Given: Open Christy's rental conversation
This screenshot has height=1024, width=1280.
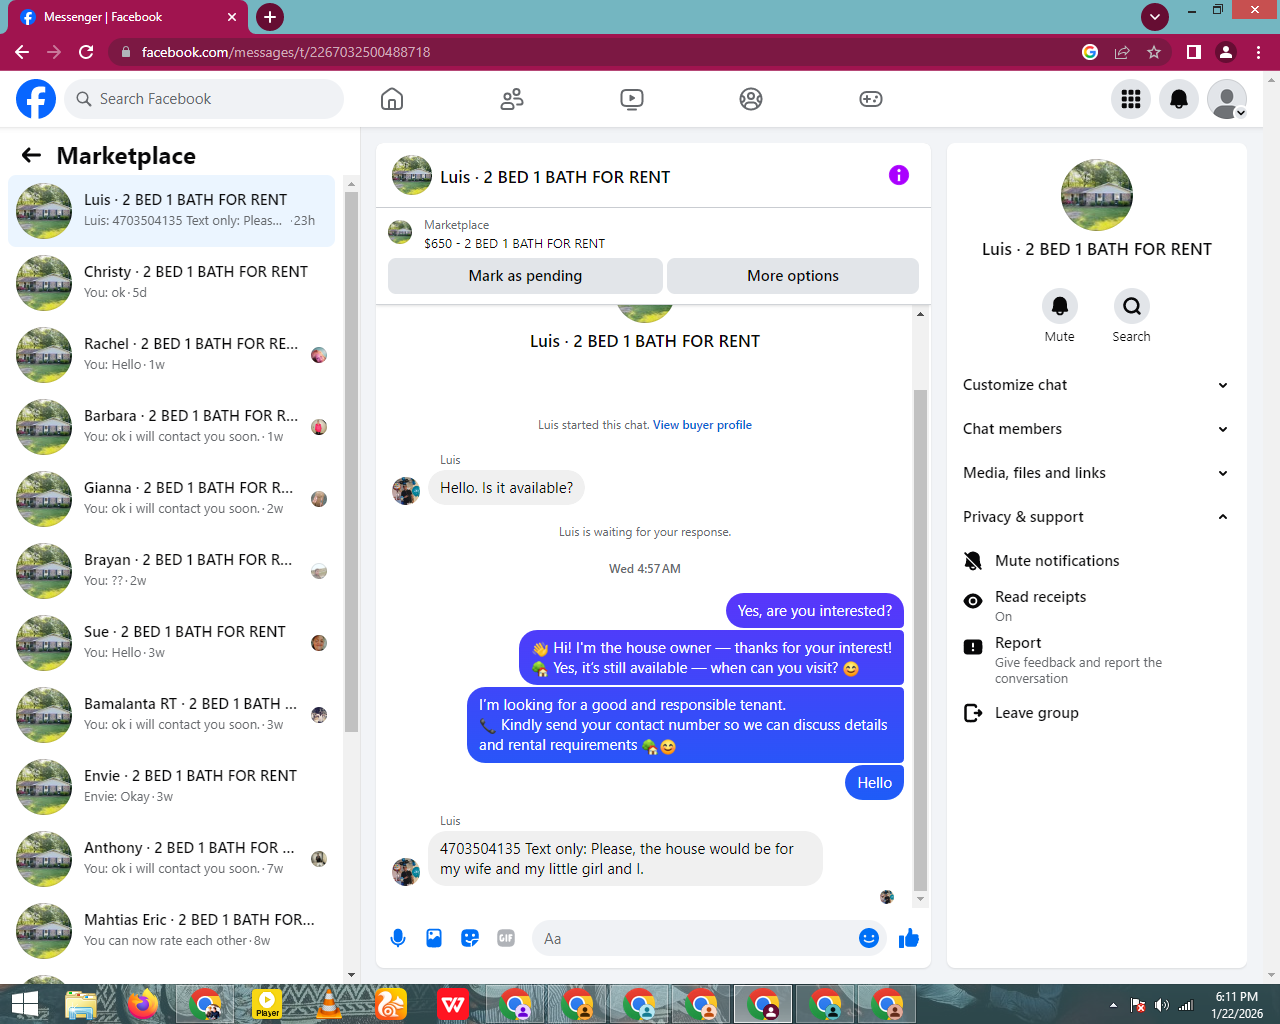Looking at the screenshot, I should pyautogui.click(x=172, y=283).
